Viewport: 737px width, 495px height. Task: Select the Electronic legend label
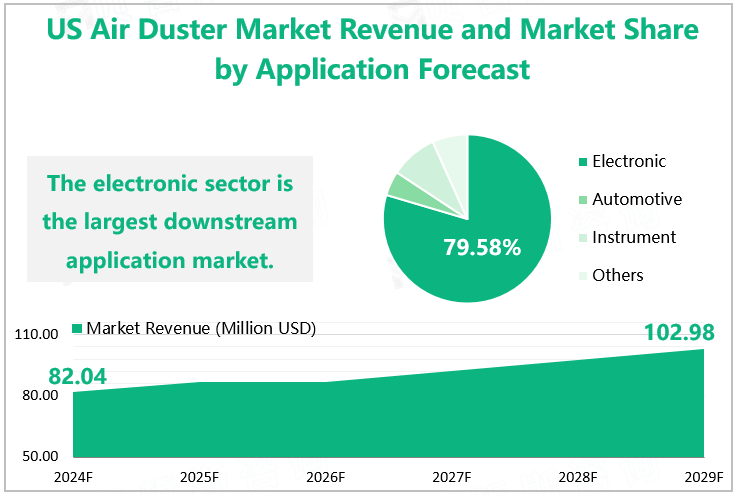[629, 161]
